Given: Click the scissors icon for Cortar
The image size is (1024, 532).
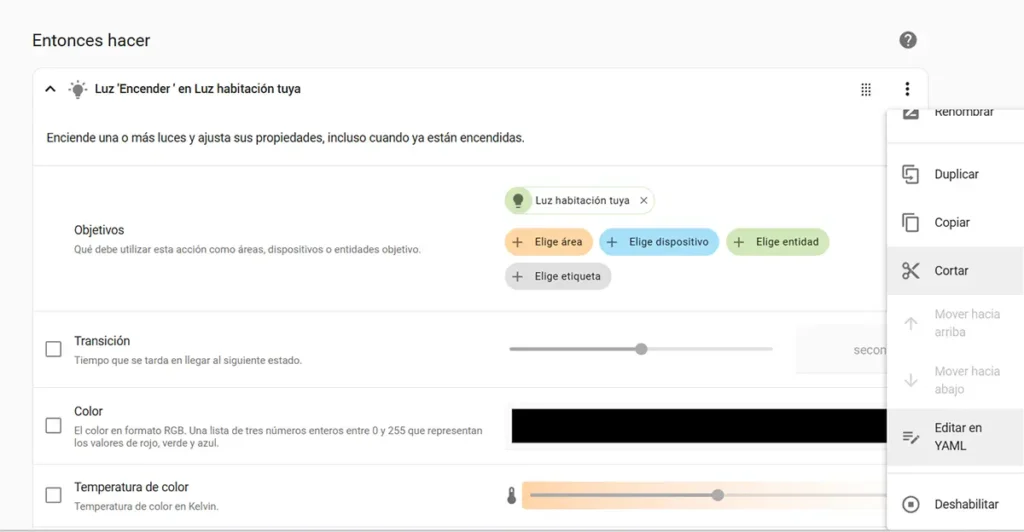Looking at the screenshot, I should click(x=910, y=271).
